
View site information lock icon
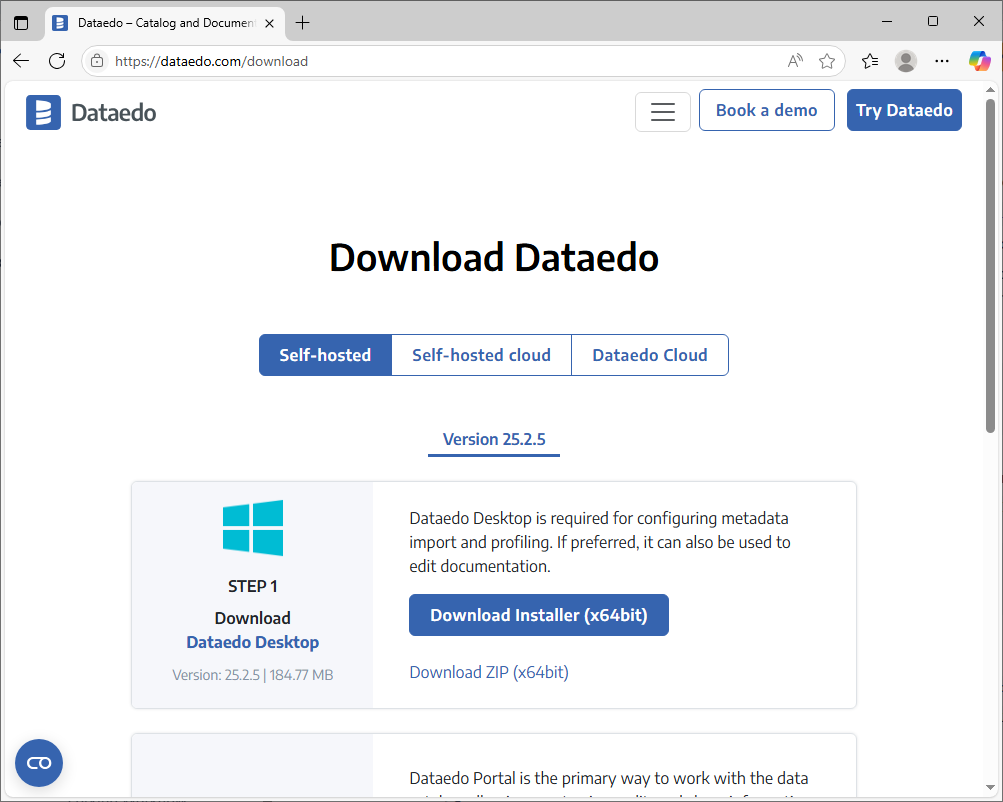pyautogui.click(x=97, y=61)
